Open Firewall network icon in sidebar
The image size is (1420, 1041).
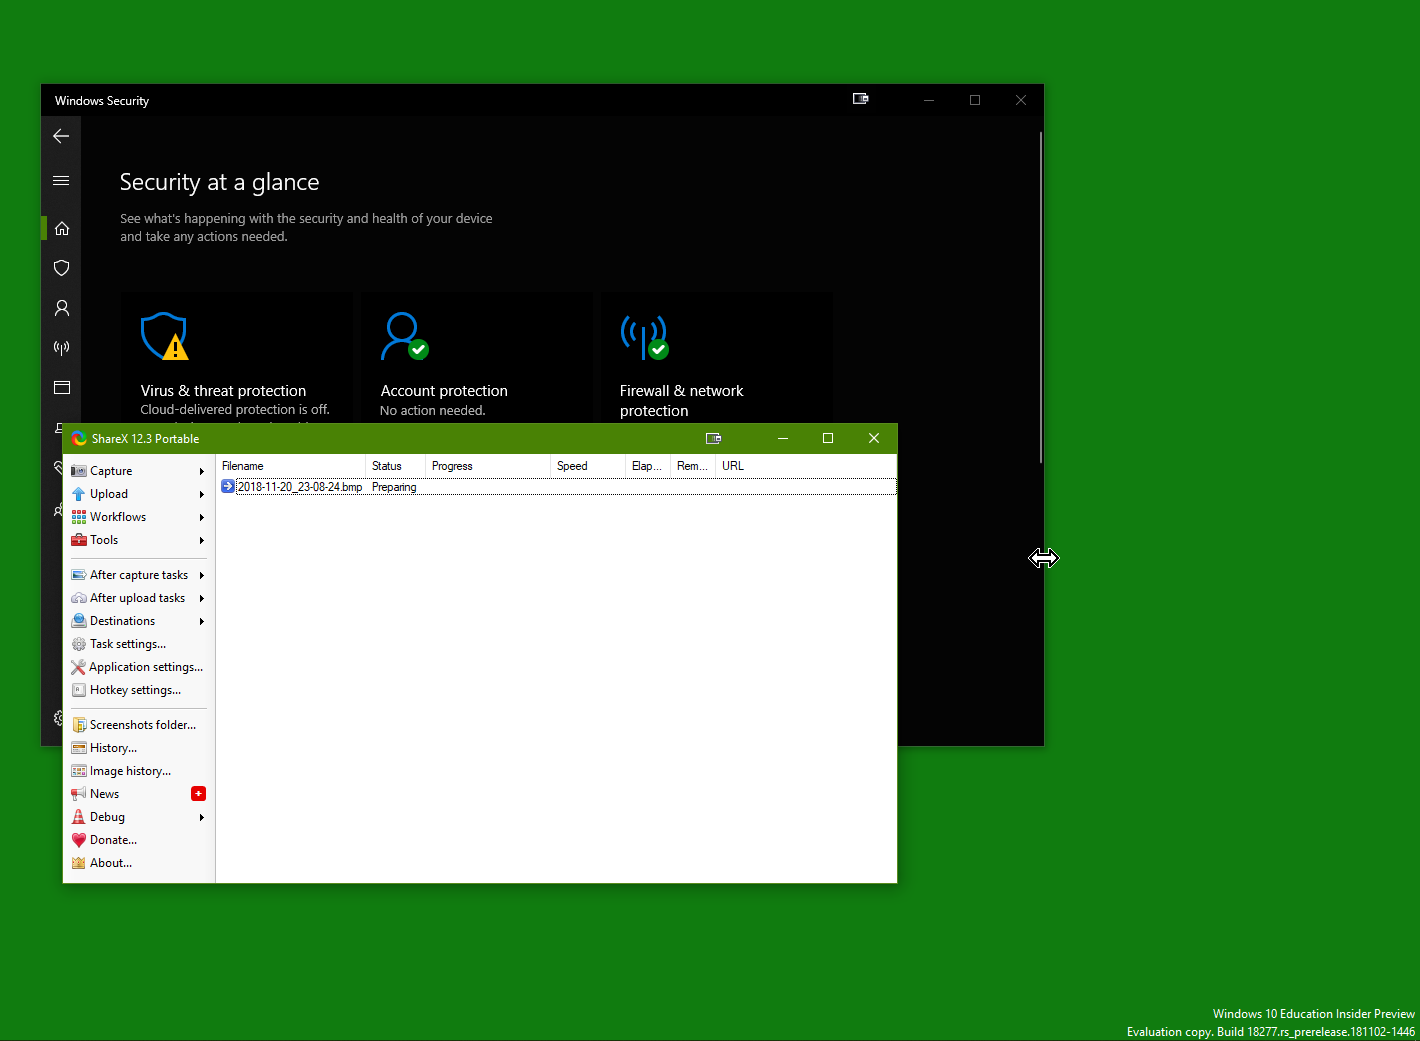click(x=62, y=348)
